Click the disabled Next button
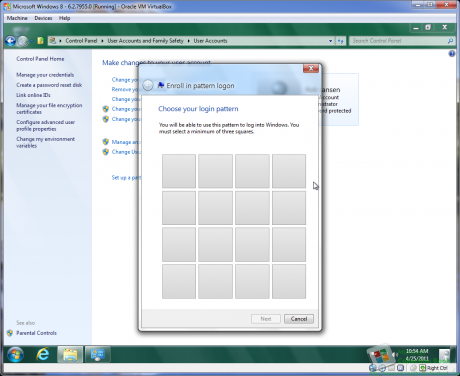The width and height of the screenshot is (460, 376). coord(266,319)
